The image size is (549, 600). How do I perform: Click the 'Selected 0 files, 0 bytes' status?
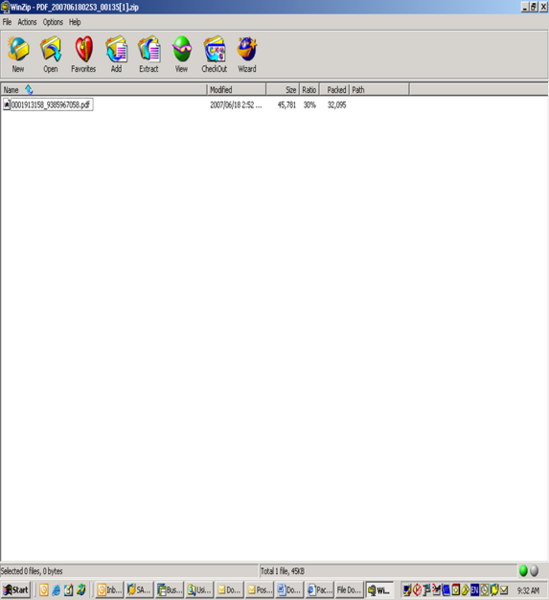pyautogui.click(x=31, y=571)
